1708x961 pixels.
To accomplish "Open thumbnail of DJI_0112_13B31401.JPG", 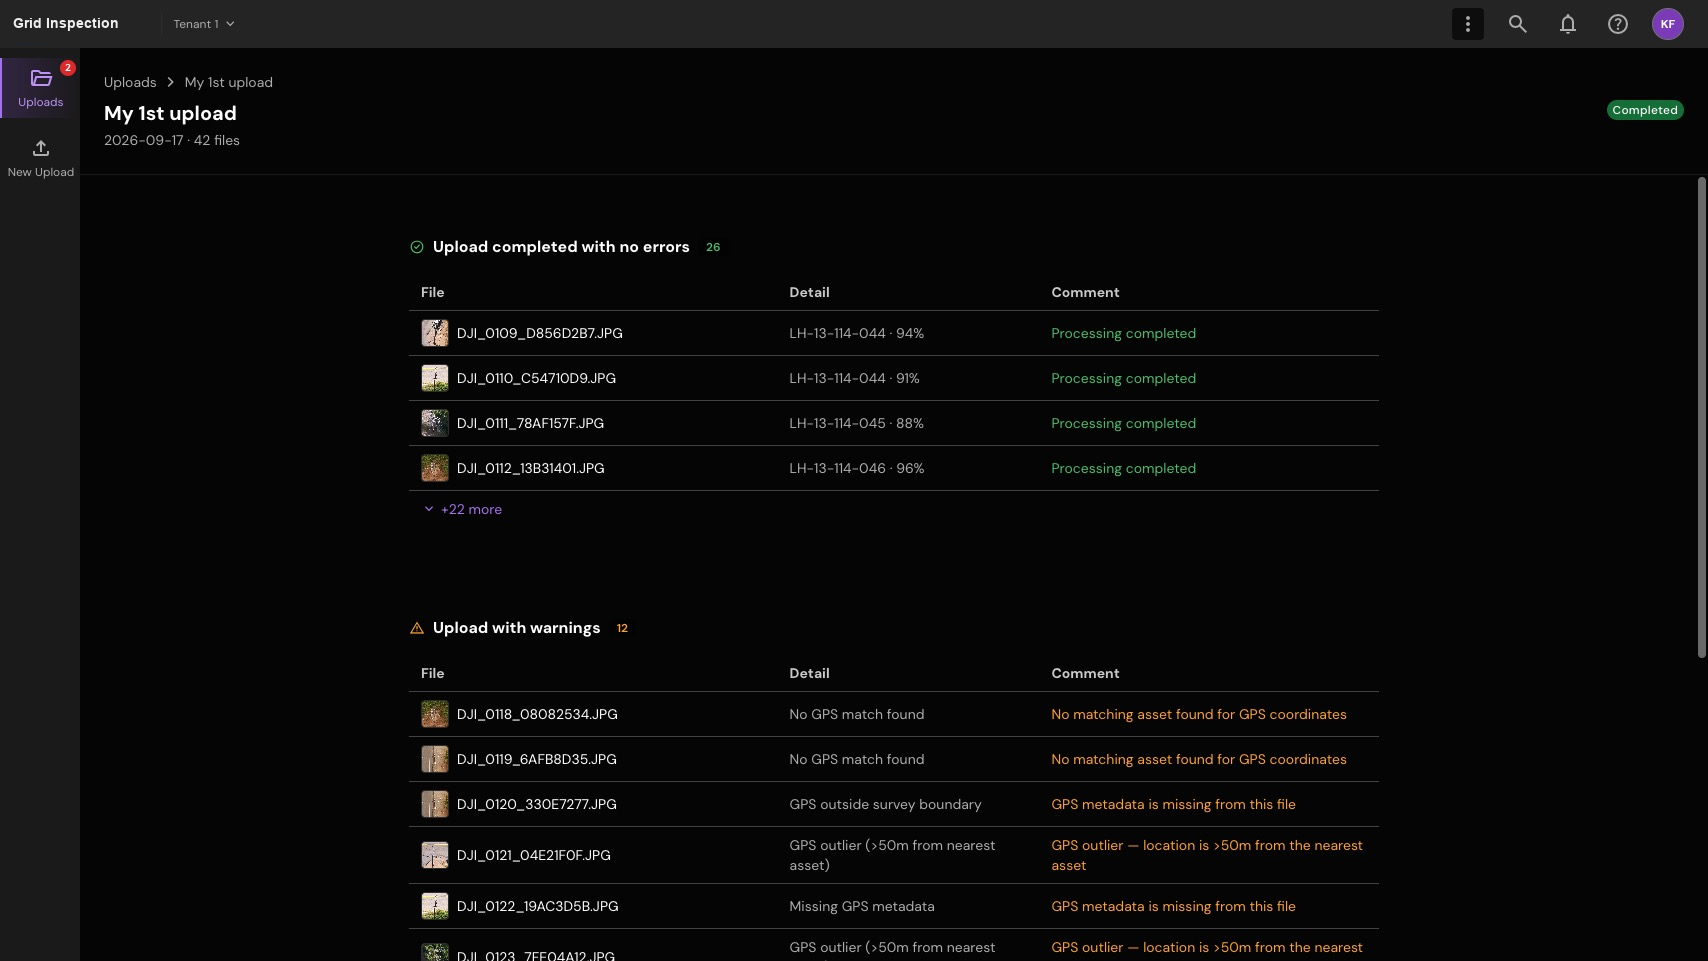I will point(435,468).
